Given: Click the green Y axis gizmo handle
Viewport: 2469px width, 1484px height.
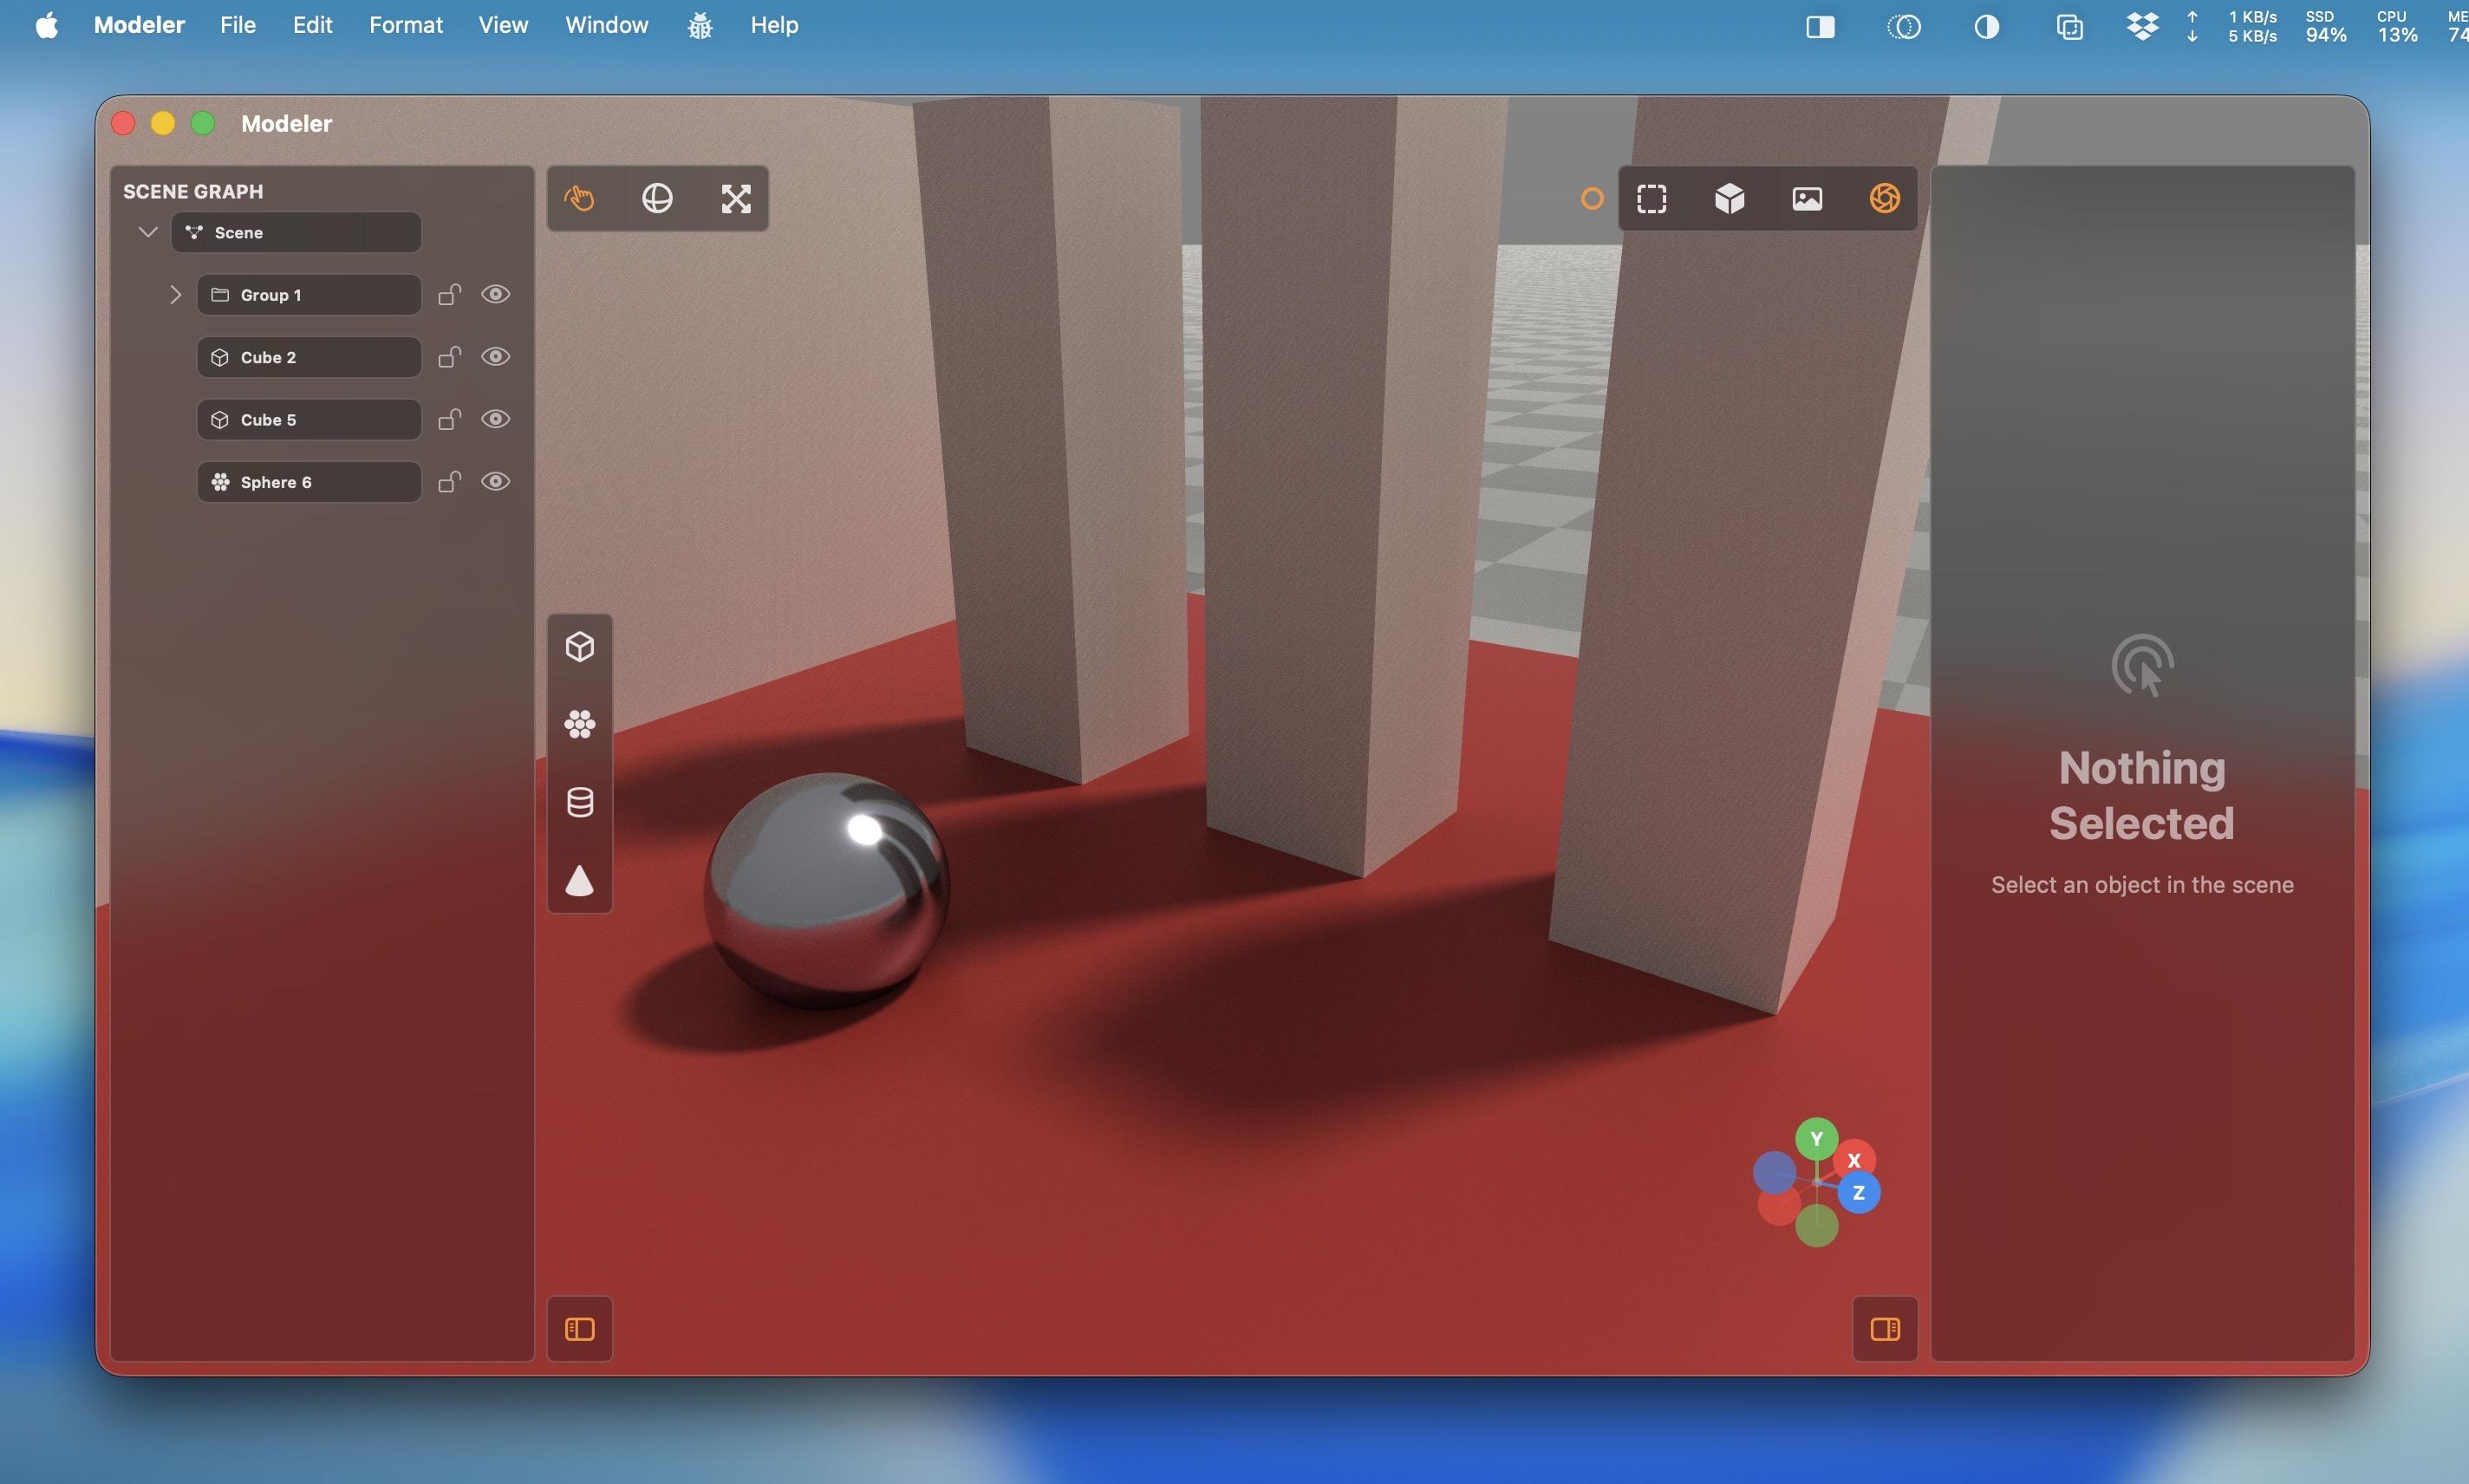Looking at the screenshot, I should (1816, 1138).
